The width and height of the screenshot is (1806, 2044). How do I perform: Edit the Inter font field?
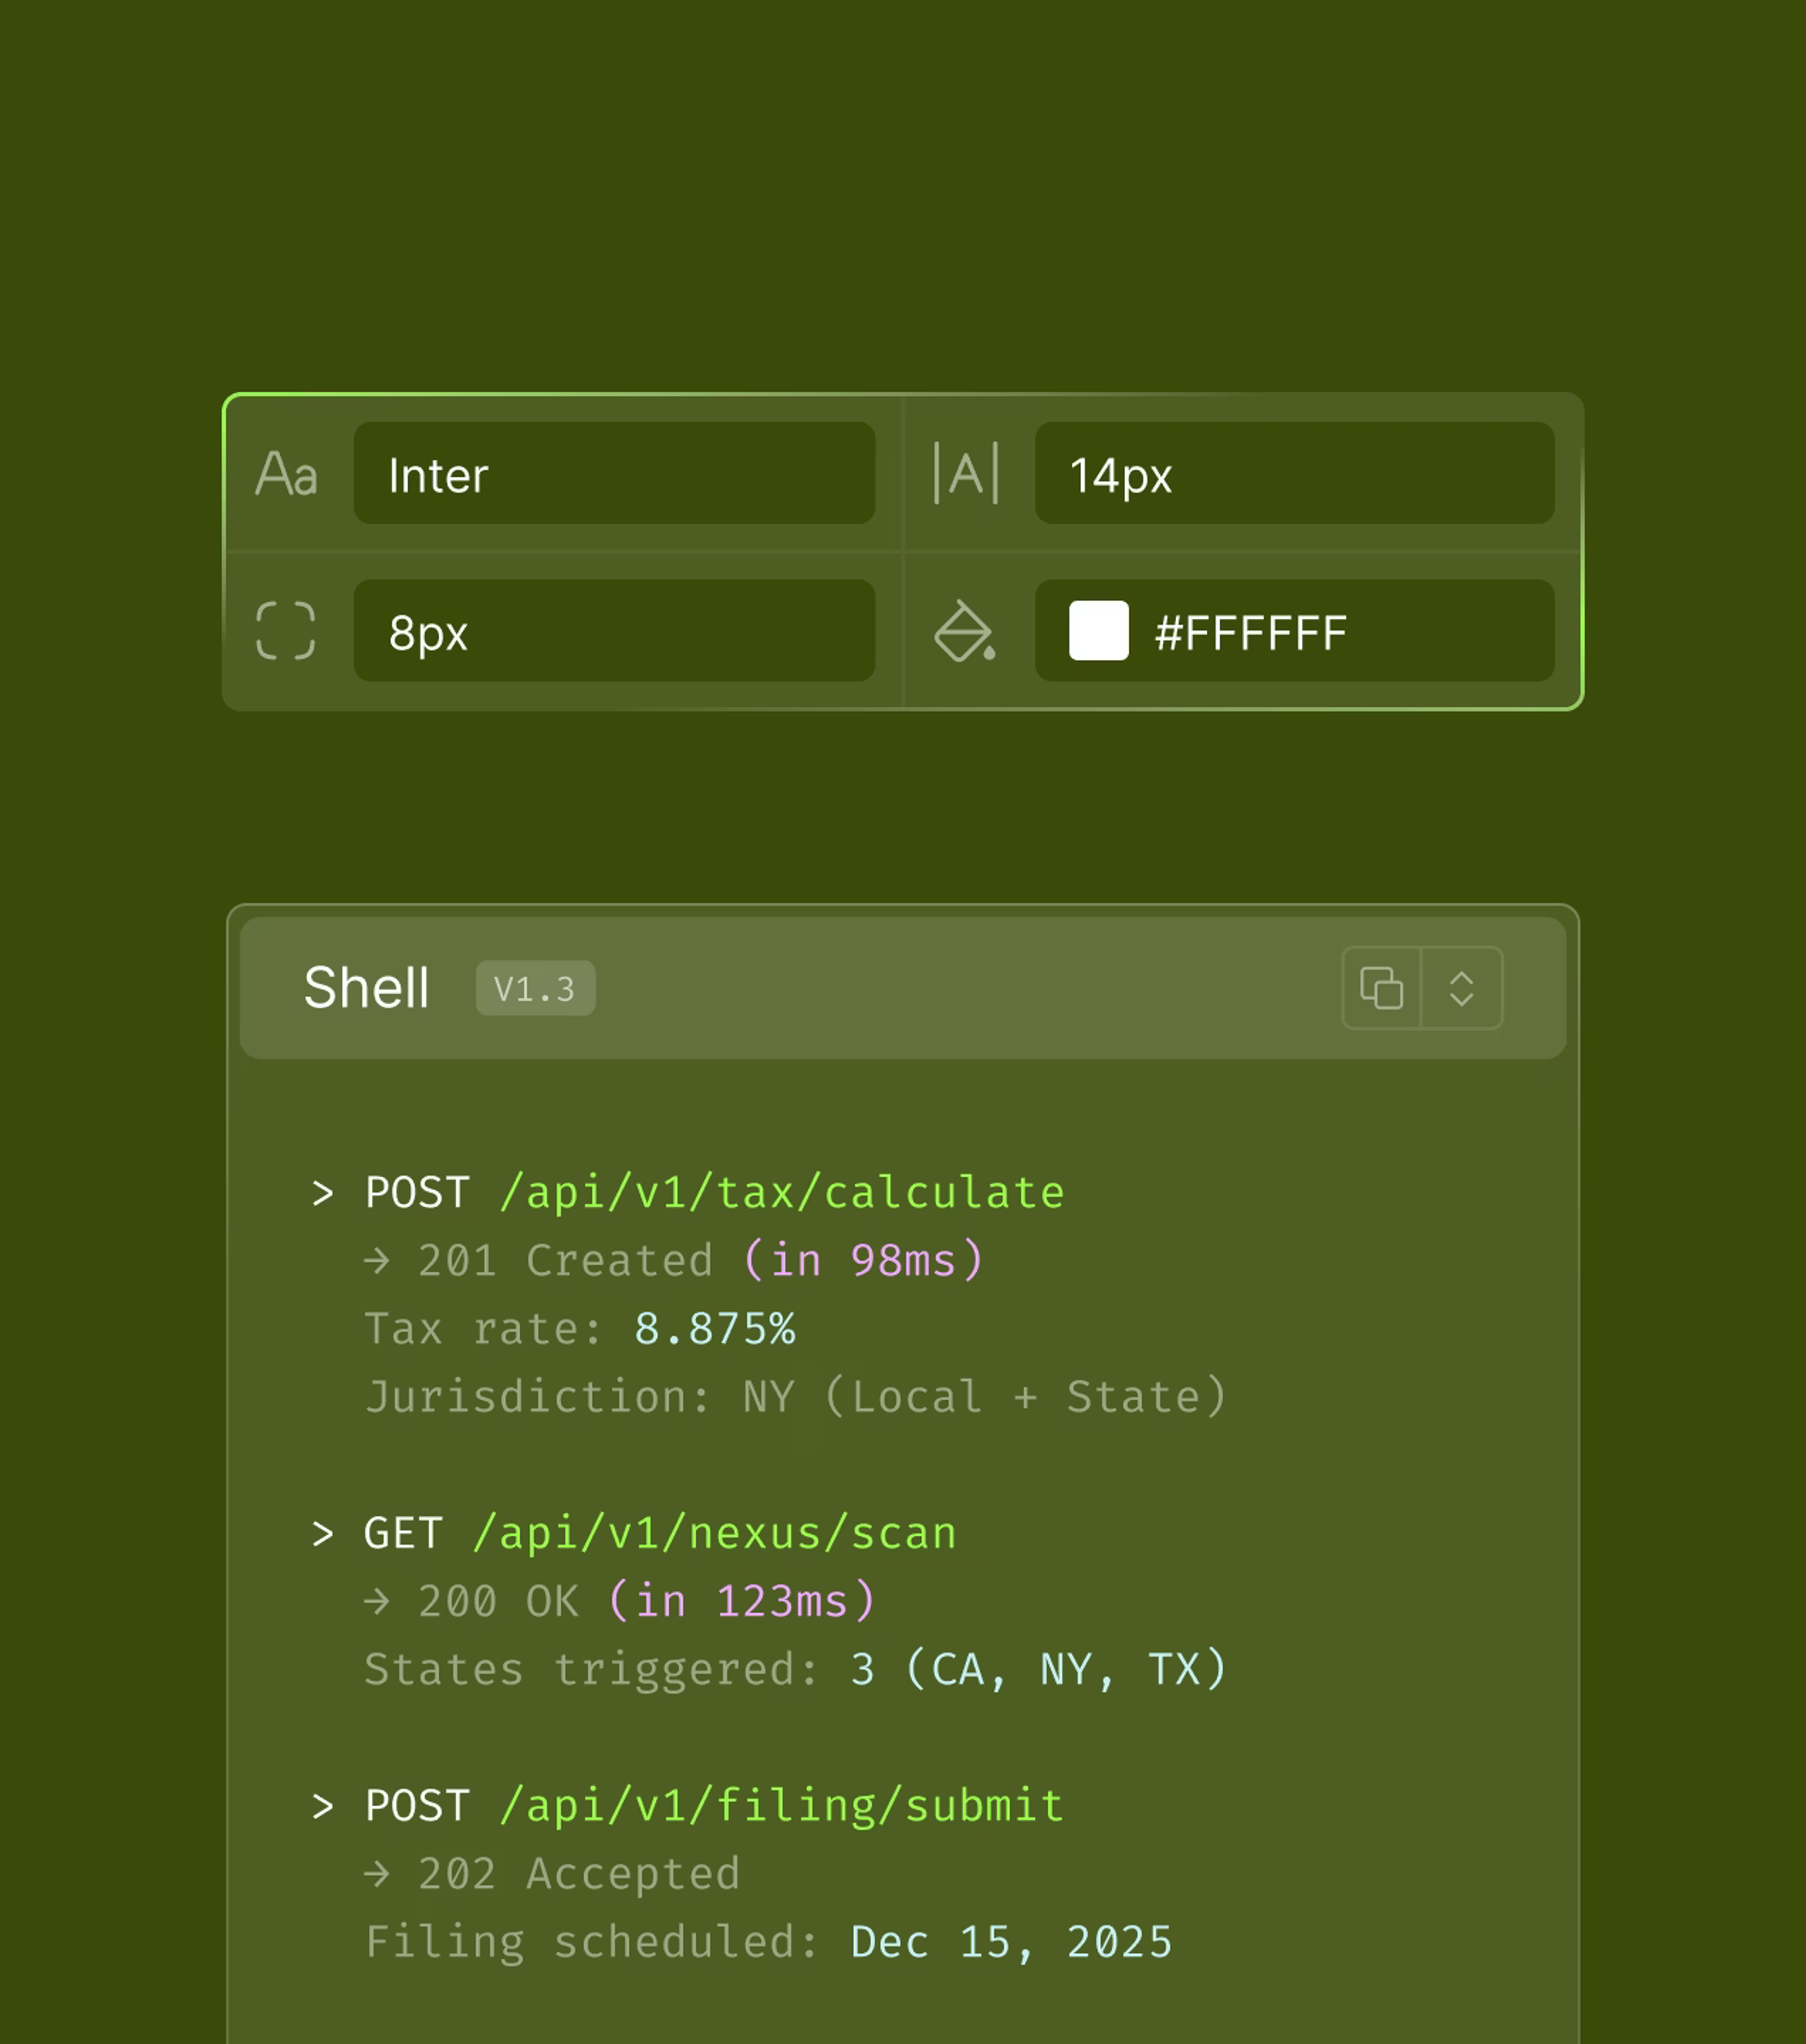click(614, 473)
